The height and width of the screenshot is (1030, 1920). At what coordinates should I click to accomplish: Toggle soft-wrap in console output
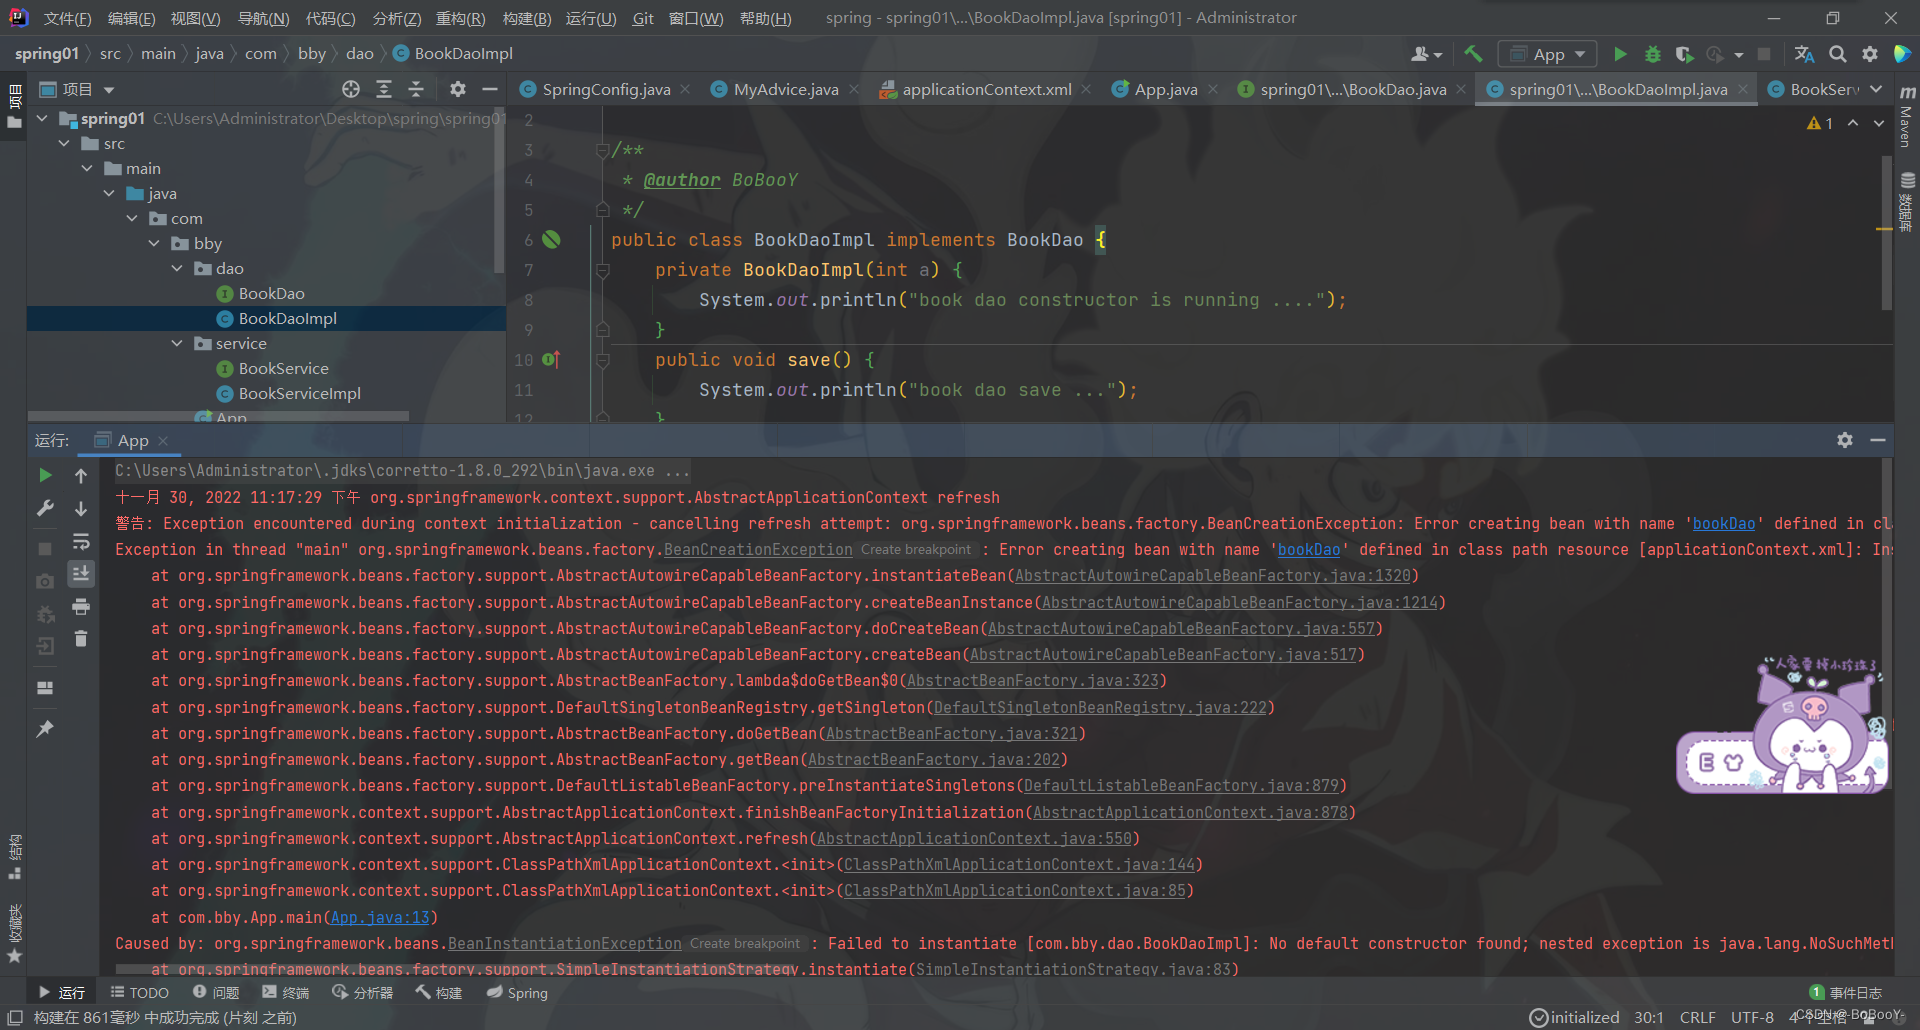81,541
